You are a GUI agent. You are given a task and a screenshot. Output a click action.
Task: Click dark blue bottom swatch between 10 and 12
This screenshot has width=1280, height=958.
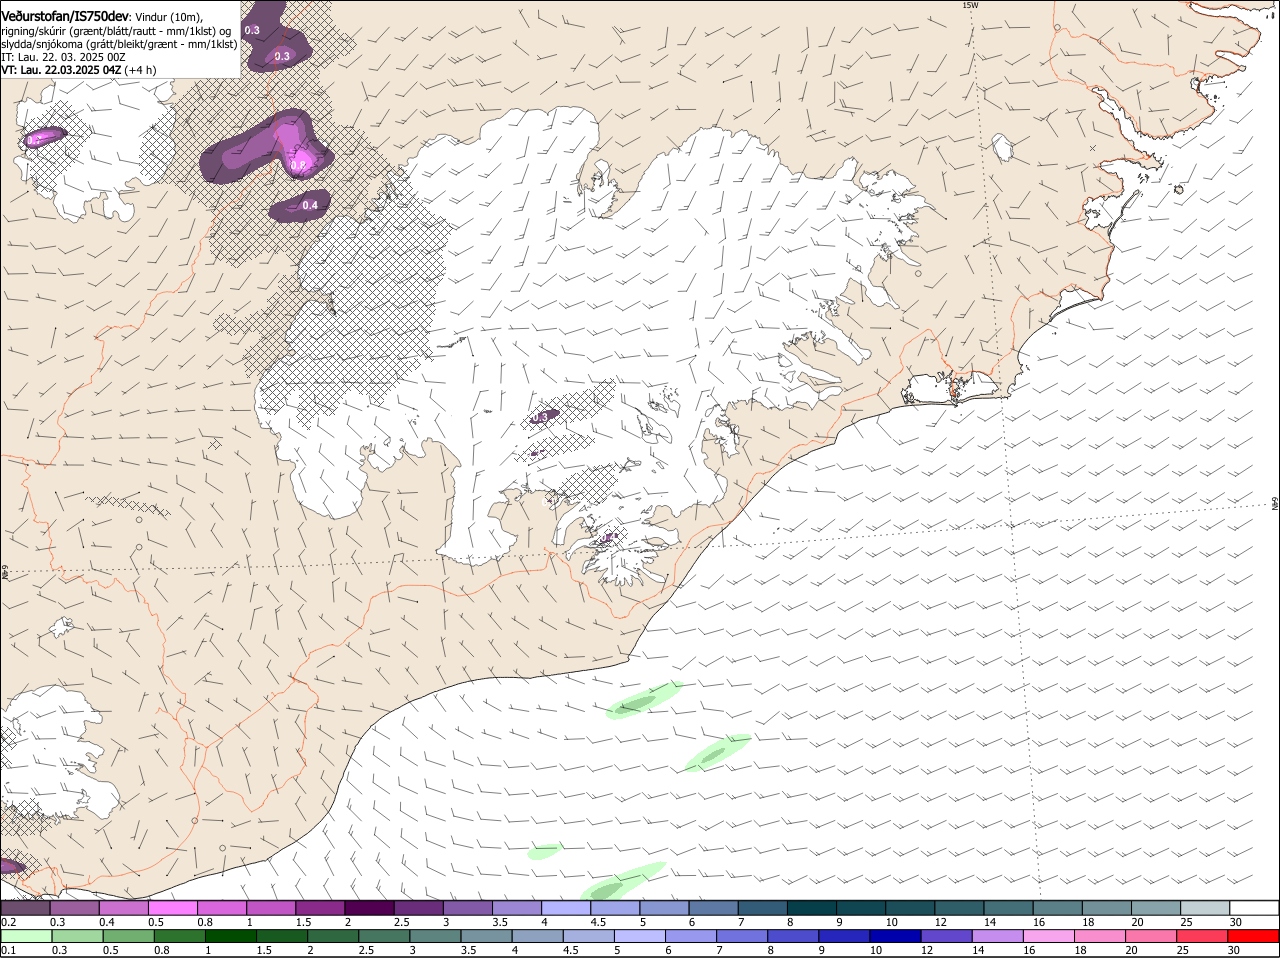(x=895, y=936)
